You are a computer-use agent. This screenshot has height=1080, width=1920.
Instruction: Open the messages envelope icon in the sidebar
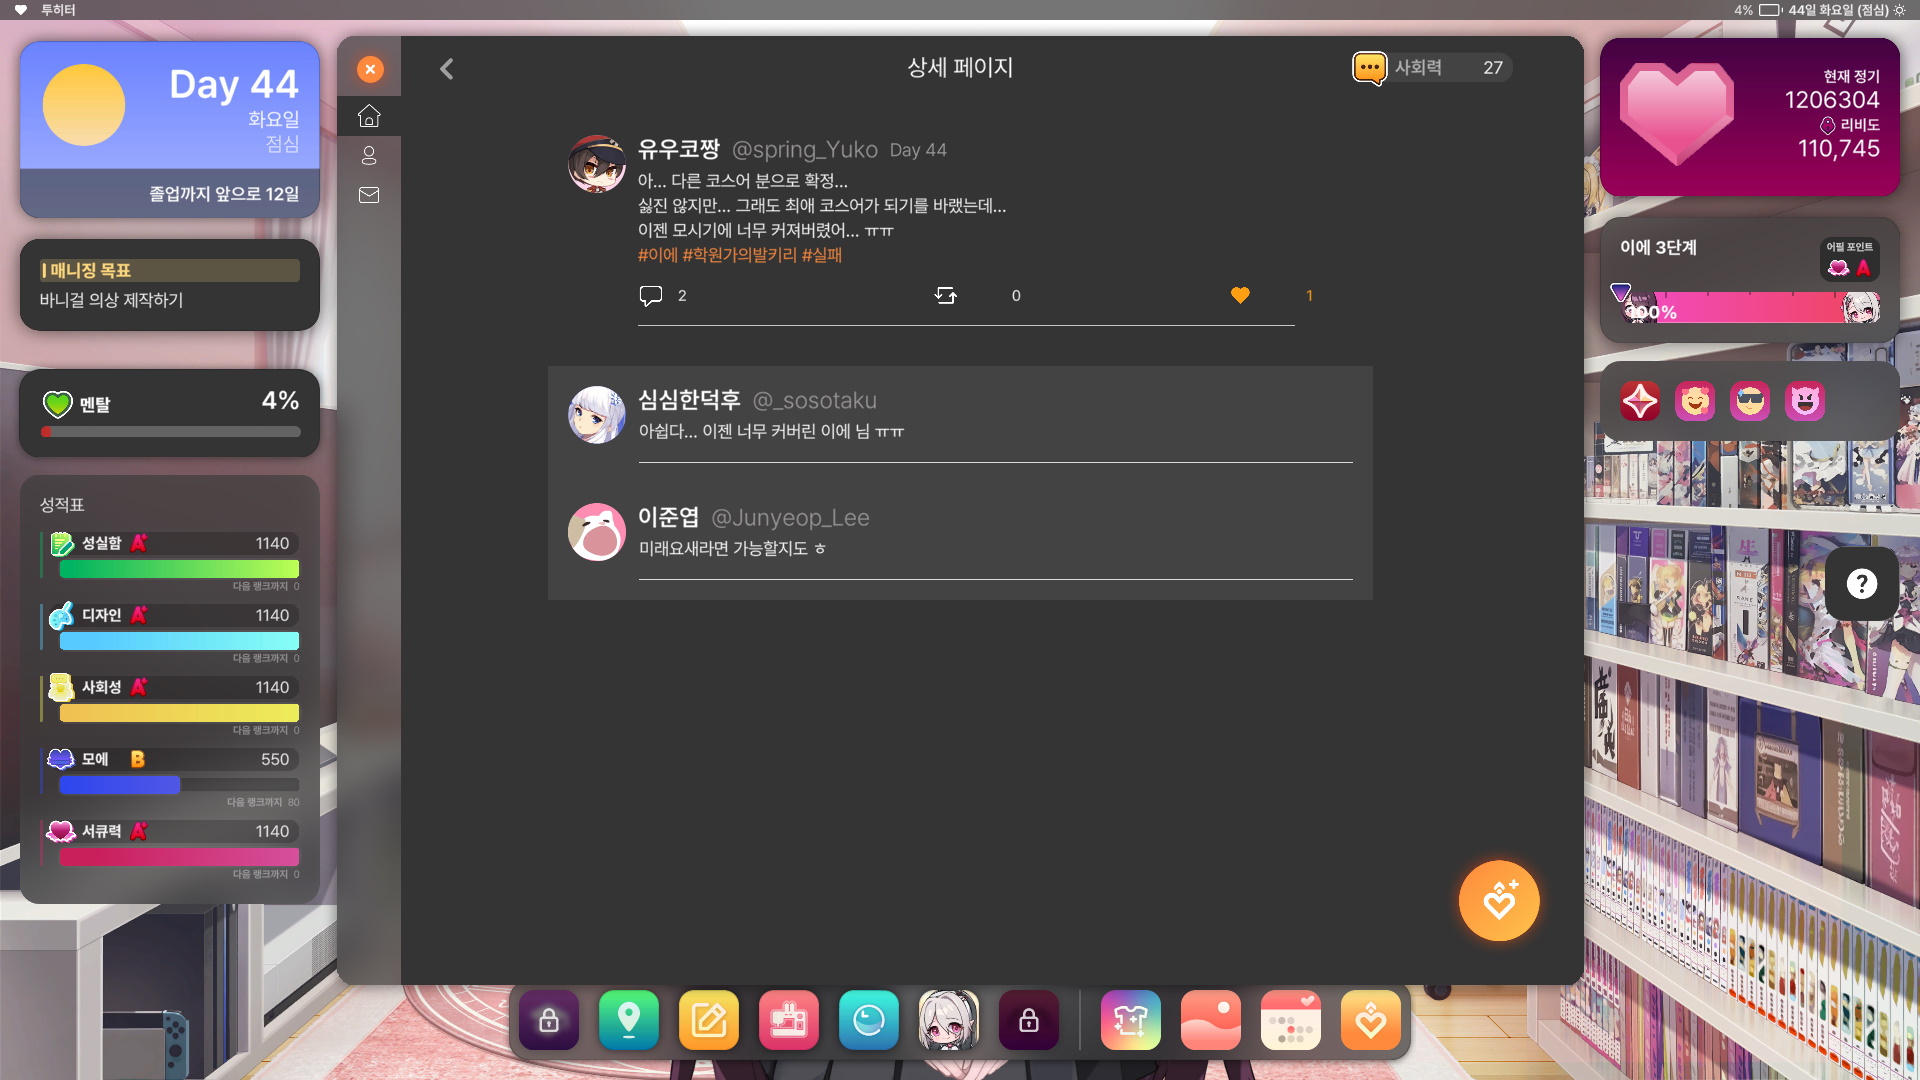coord(369,195)
